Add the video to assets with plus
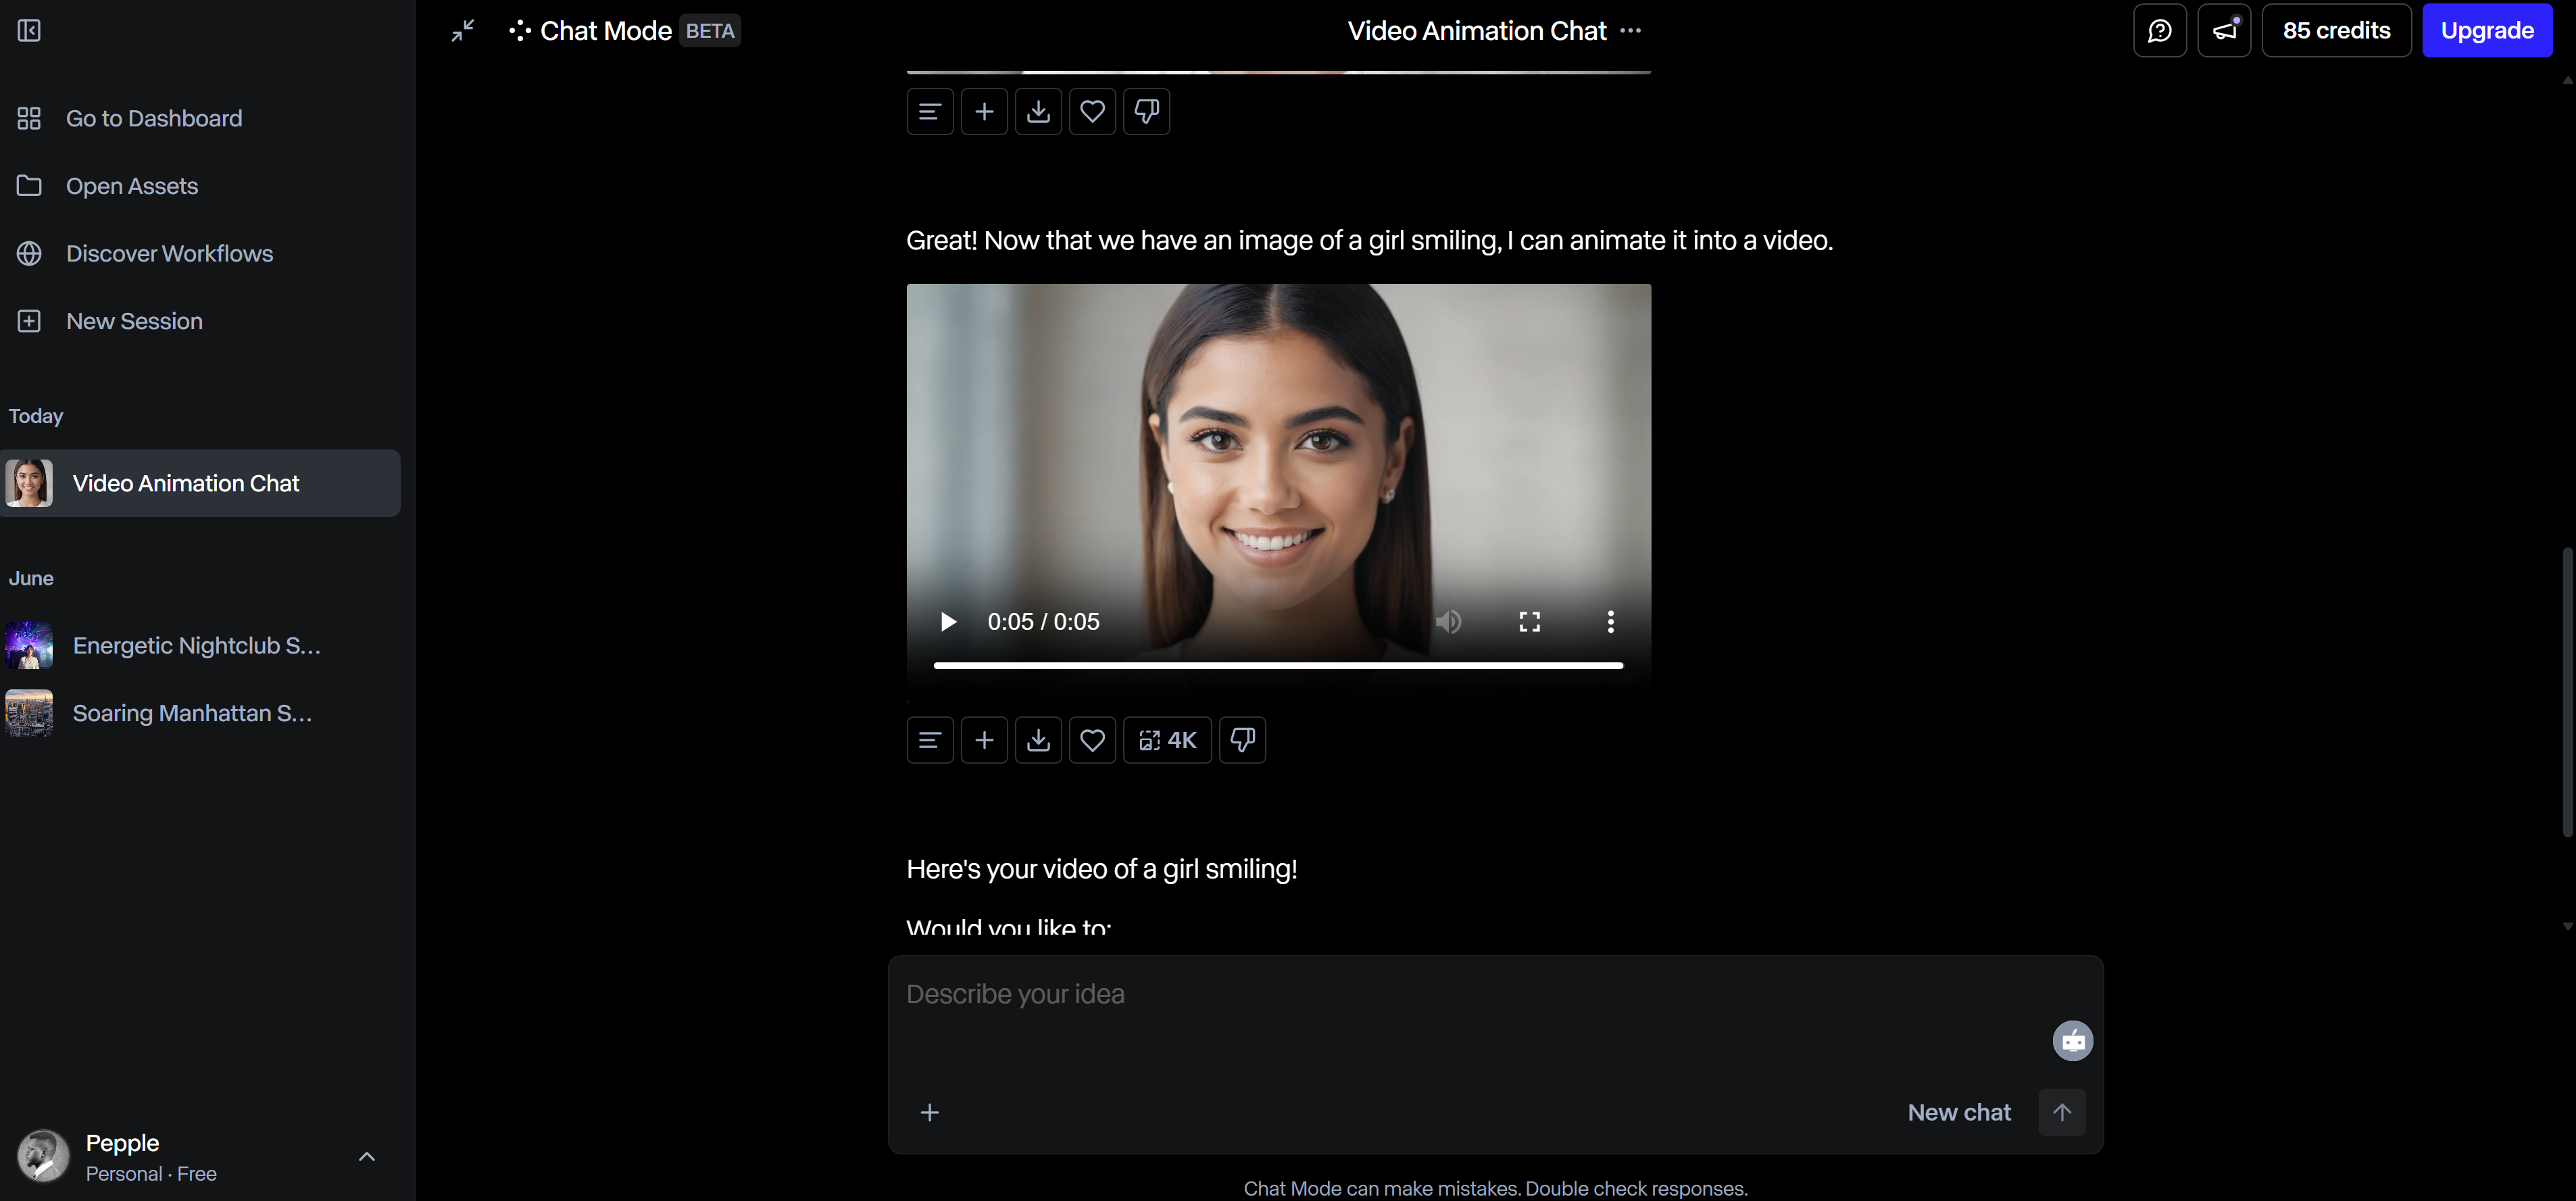Viewport: 2576px width, 1201px height. [984, 740]
